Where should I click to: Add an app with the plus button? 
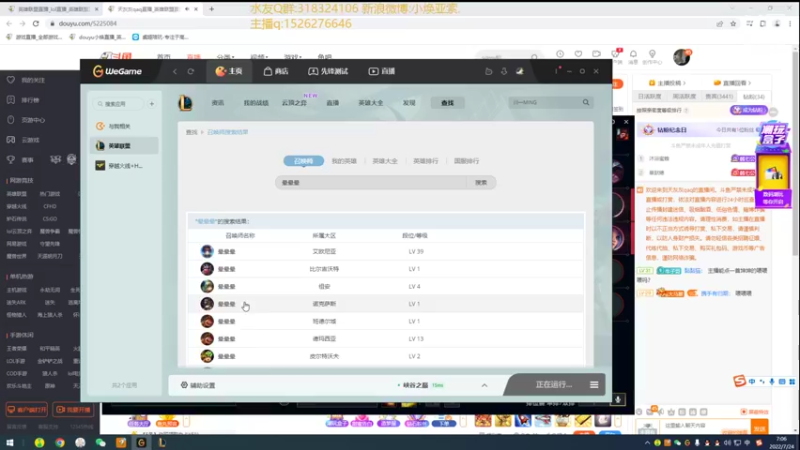point(152,104)
